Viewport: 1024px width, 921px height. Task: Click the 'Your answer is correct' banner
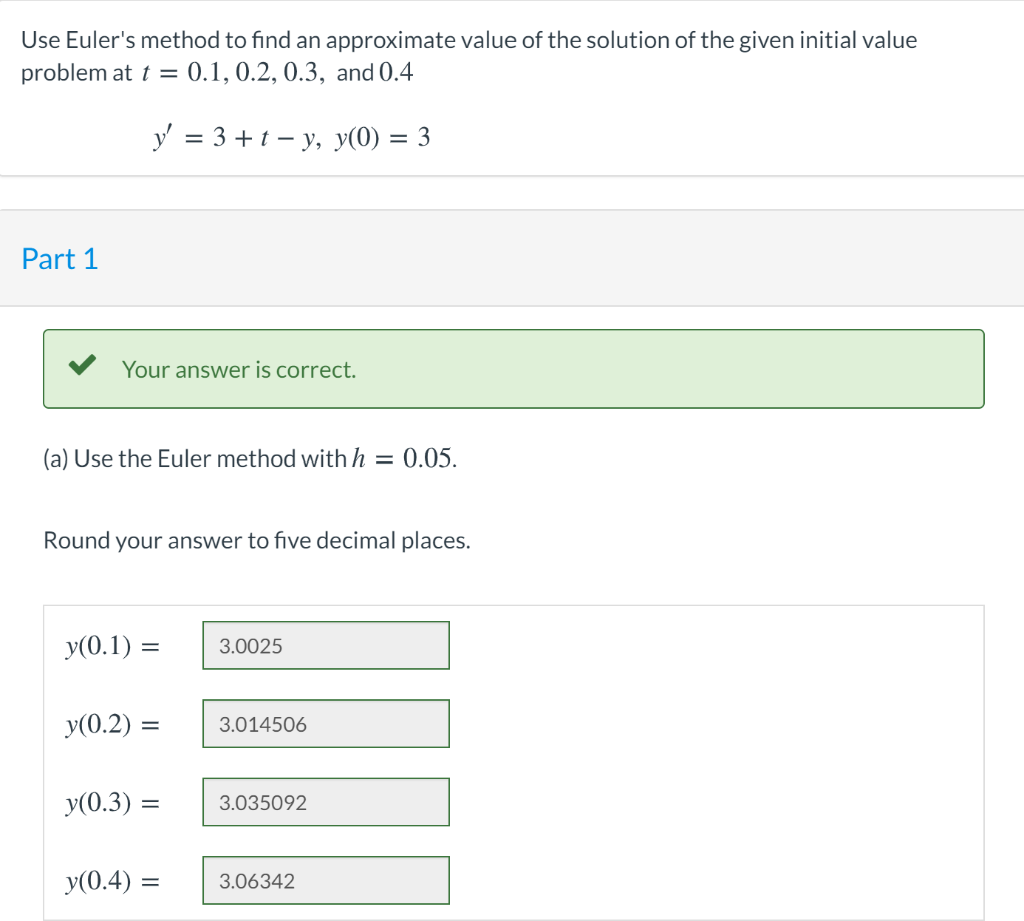pyautogui.click(x=513, y=369)
